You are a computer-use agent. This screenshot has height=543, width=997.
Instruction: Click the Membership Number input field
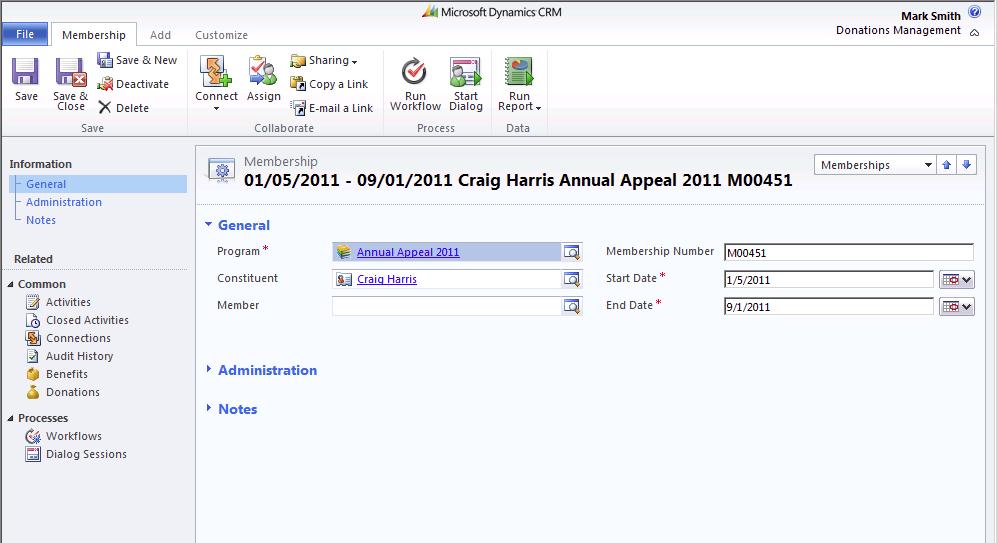click(848, 252)
